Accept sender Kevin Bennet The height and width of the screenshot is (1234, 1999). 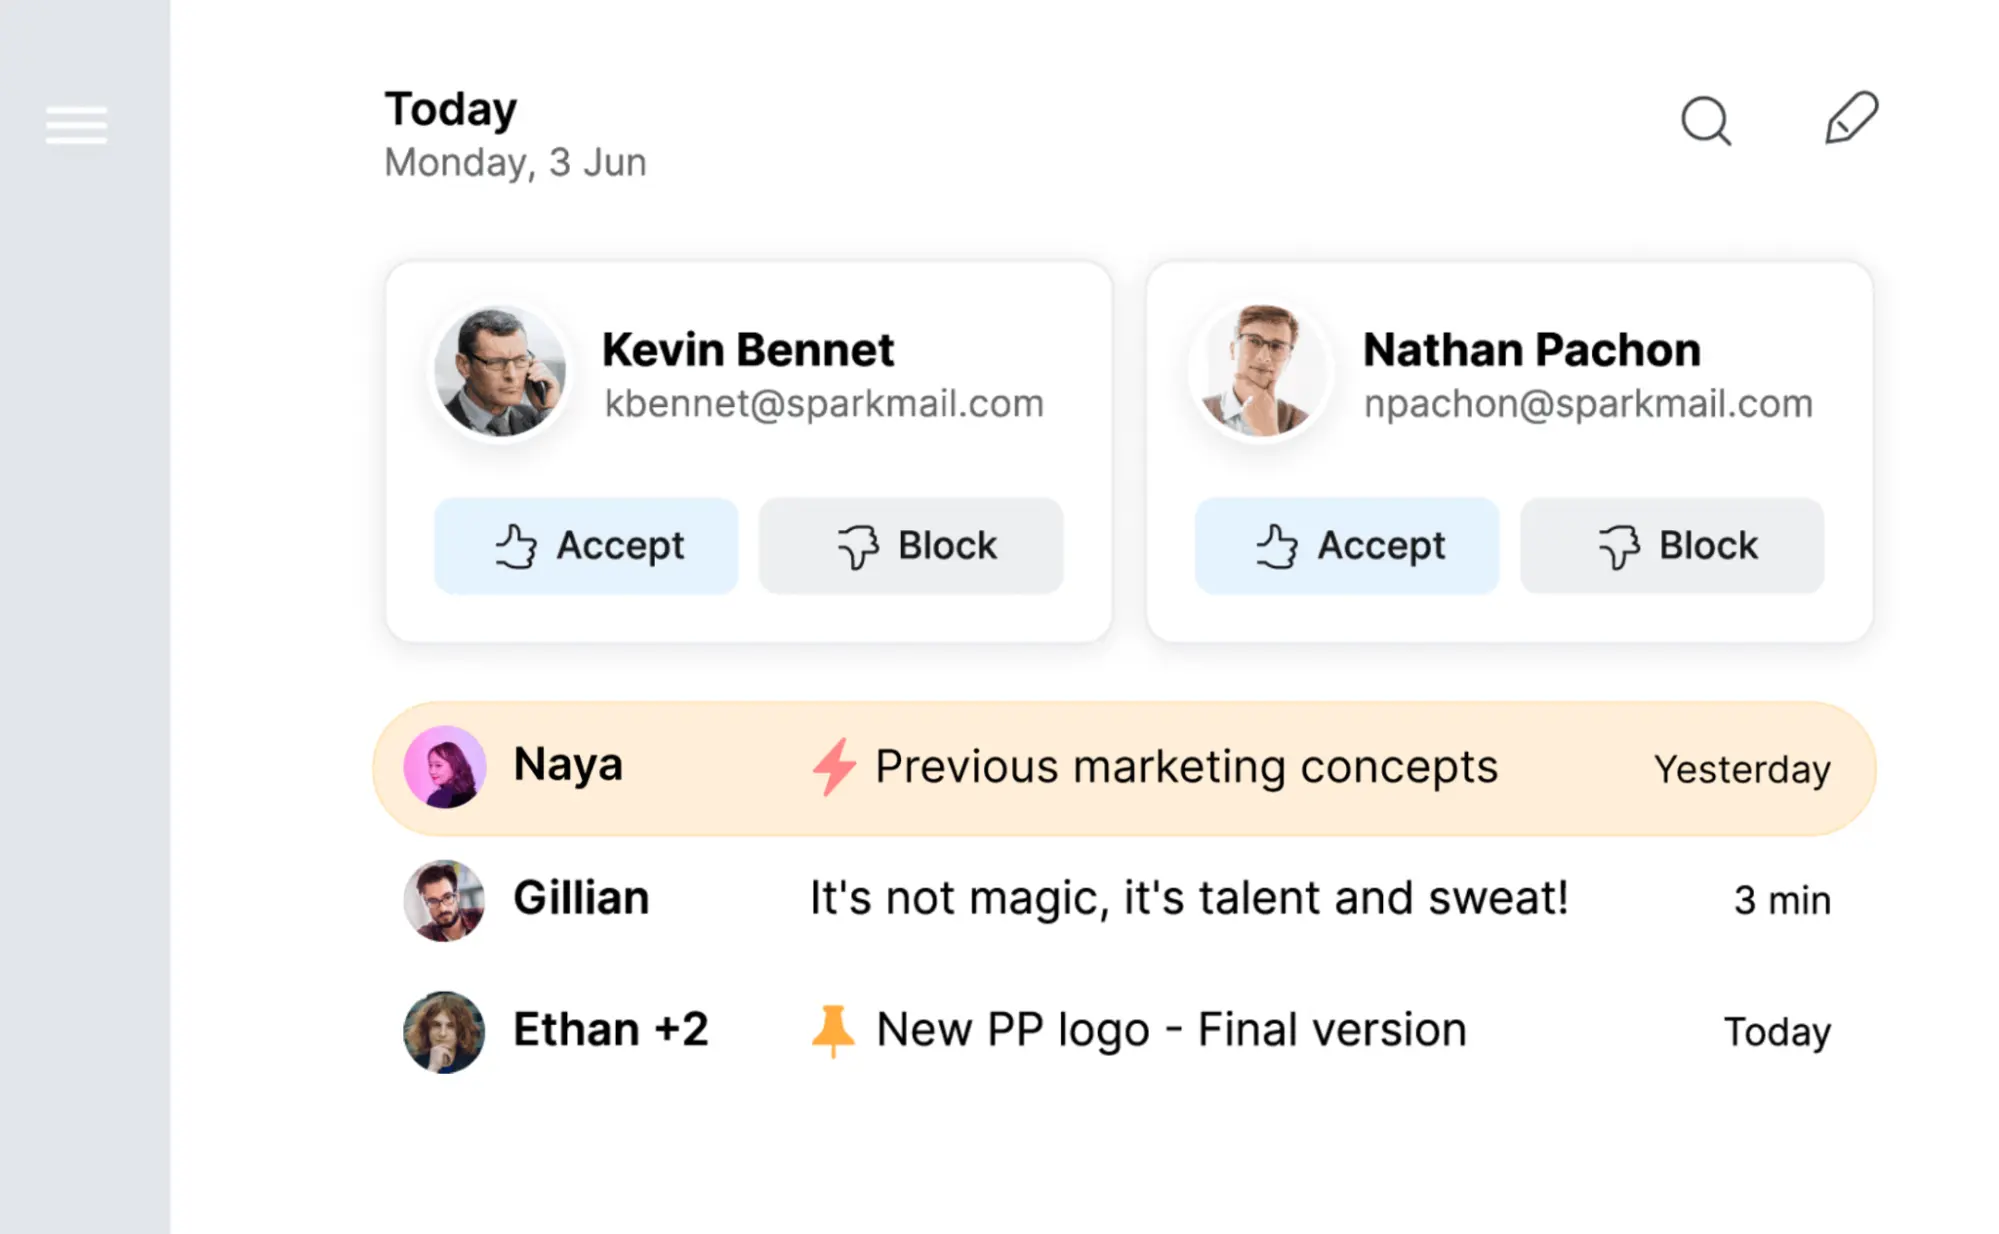586,546
